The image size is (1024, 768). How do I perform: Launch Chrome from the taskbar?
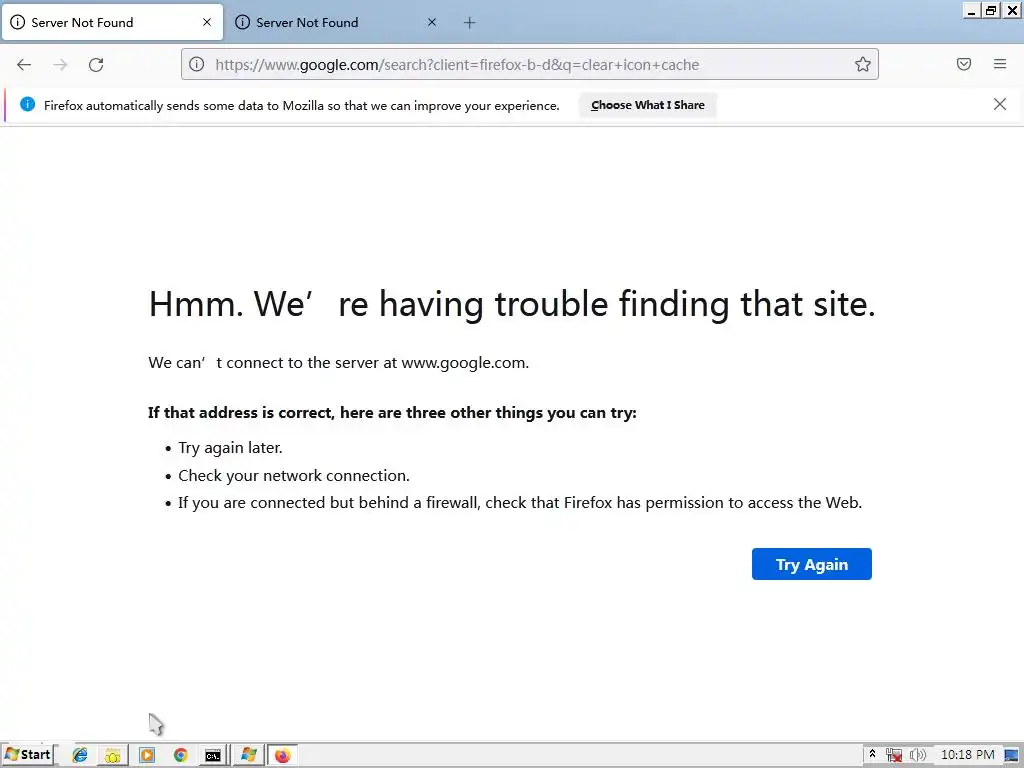[x=181, y=756]
